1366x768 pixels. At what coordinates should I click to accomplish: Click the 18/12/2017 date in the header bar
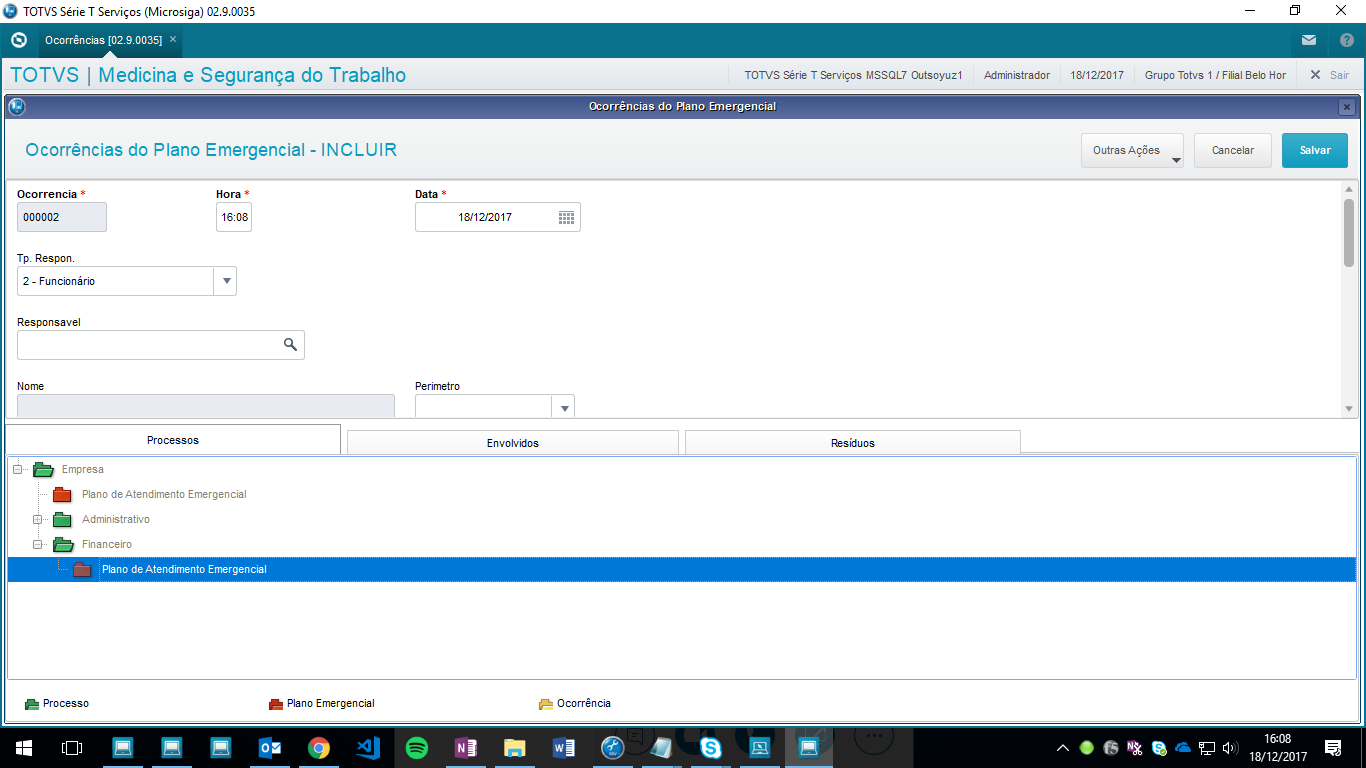[x=1097, y=75]
